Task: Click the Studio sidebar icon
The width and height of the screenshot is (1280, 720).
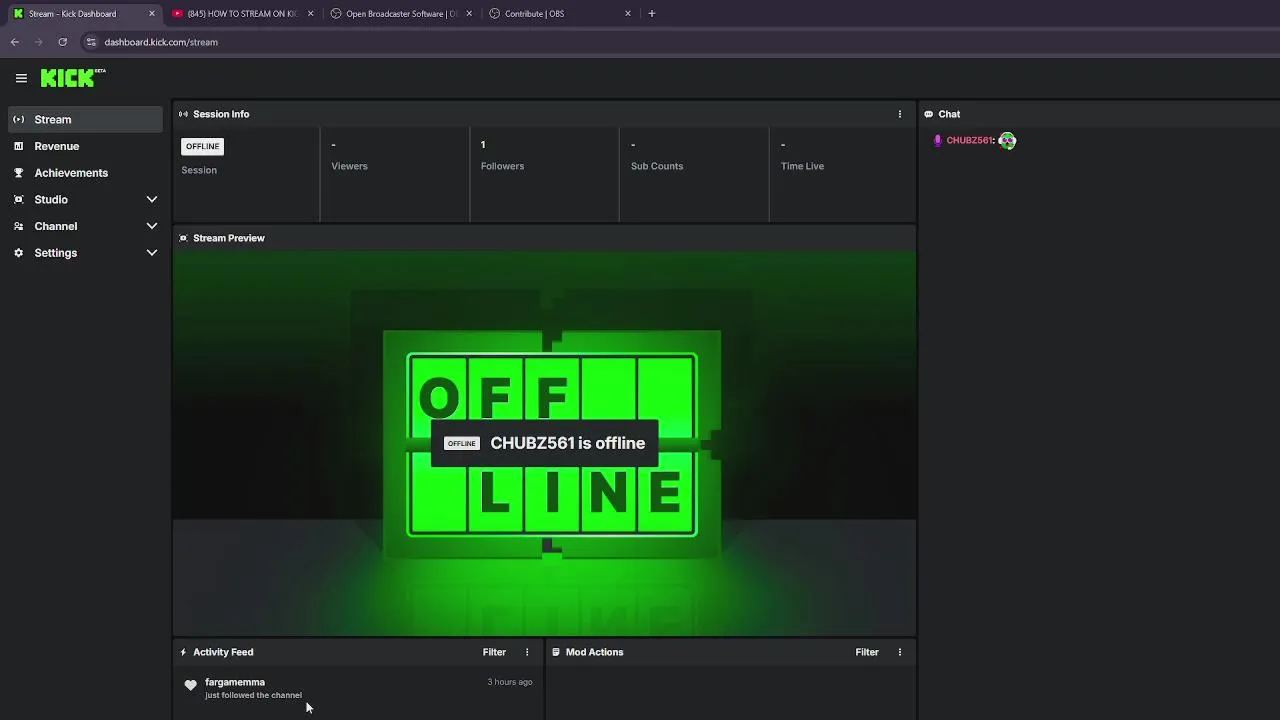Action: click(18, 199)
